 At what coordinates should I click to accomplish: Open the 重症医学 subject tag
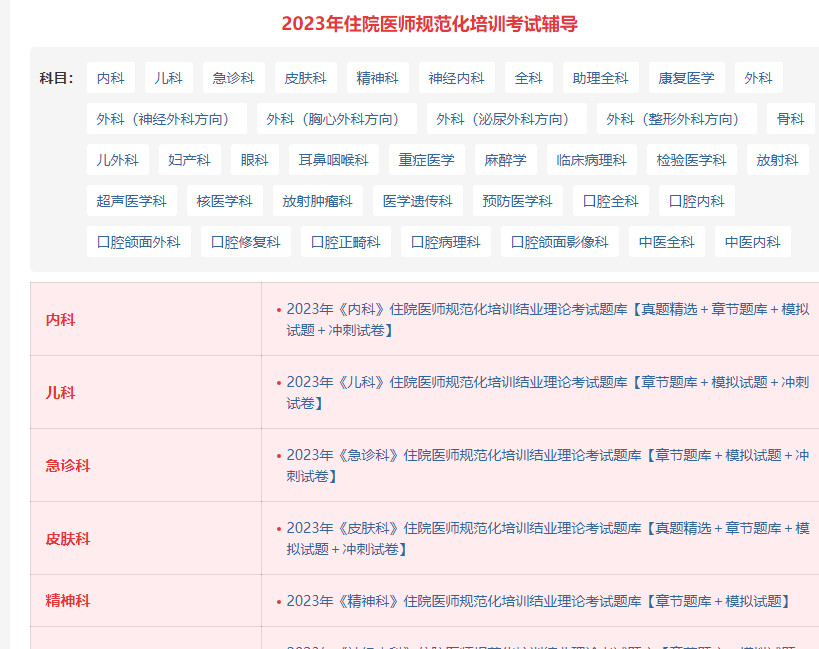pyautogui.click(x=427, y=160)
